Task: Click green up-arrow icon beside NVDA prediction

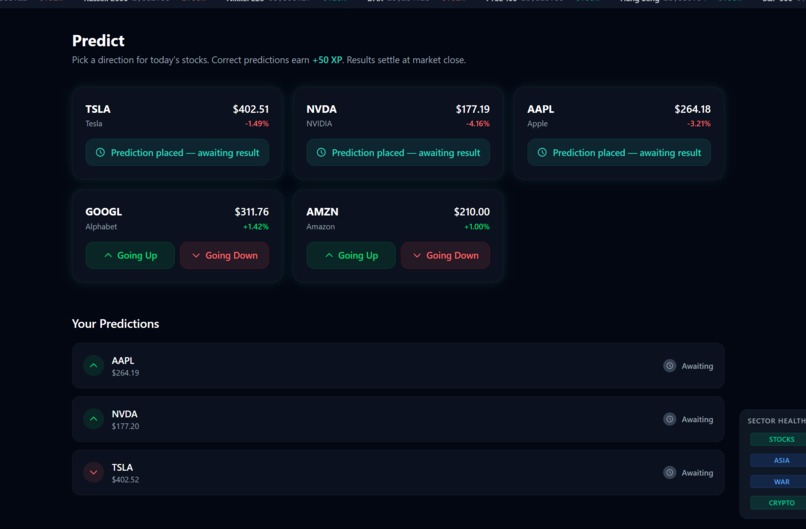Action: point(94,419)
